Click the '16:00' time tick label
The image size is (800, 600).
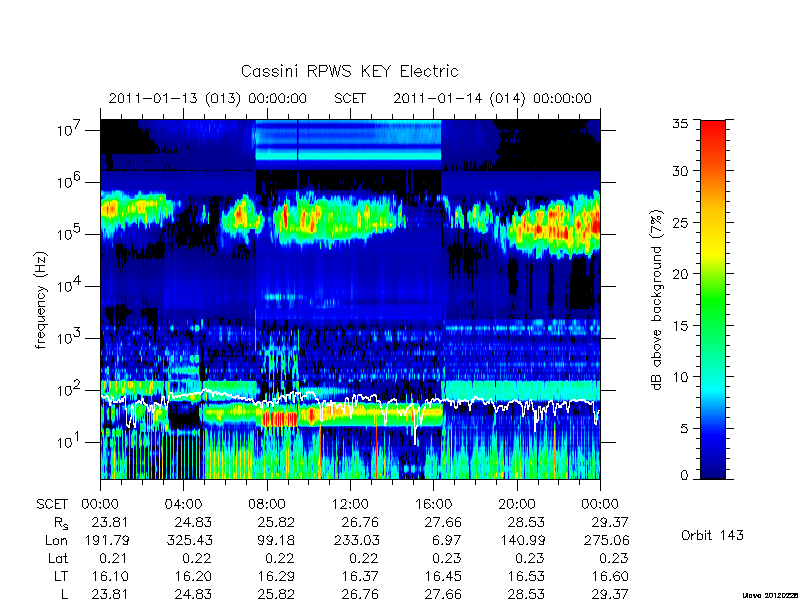(x=433, y=504)
